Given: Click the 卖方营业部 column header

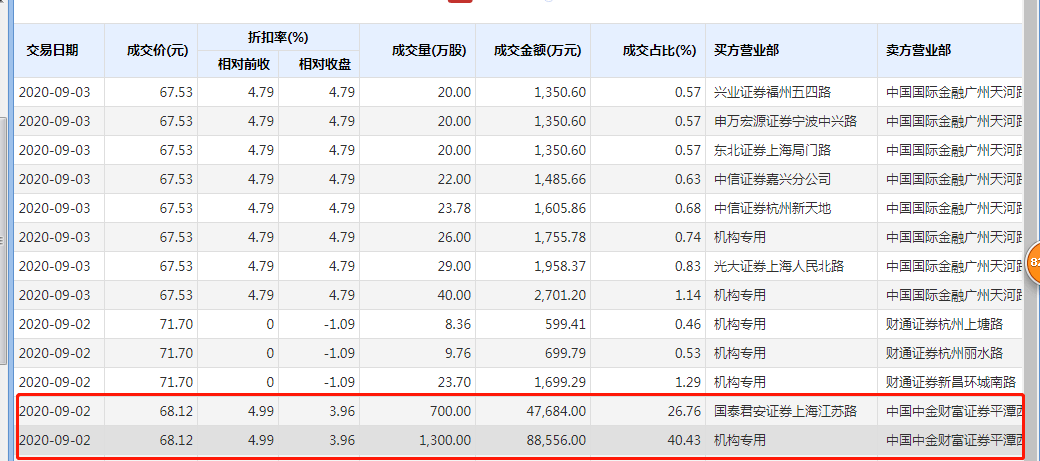Looking at the screenshot, I should tap(918, 49).
